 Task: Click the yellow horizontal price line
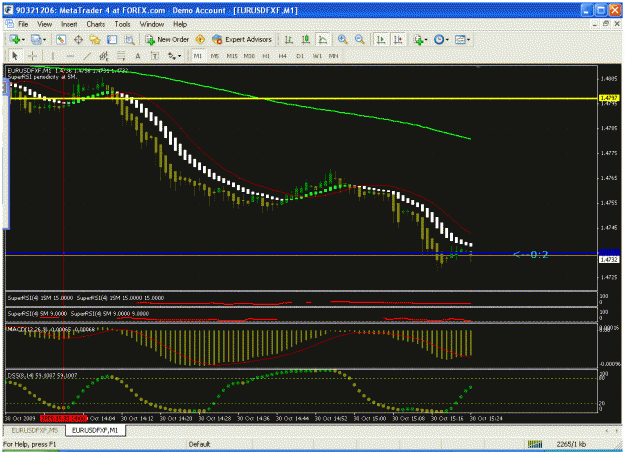(x=303, y=98)
